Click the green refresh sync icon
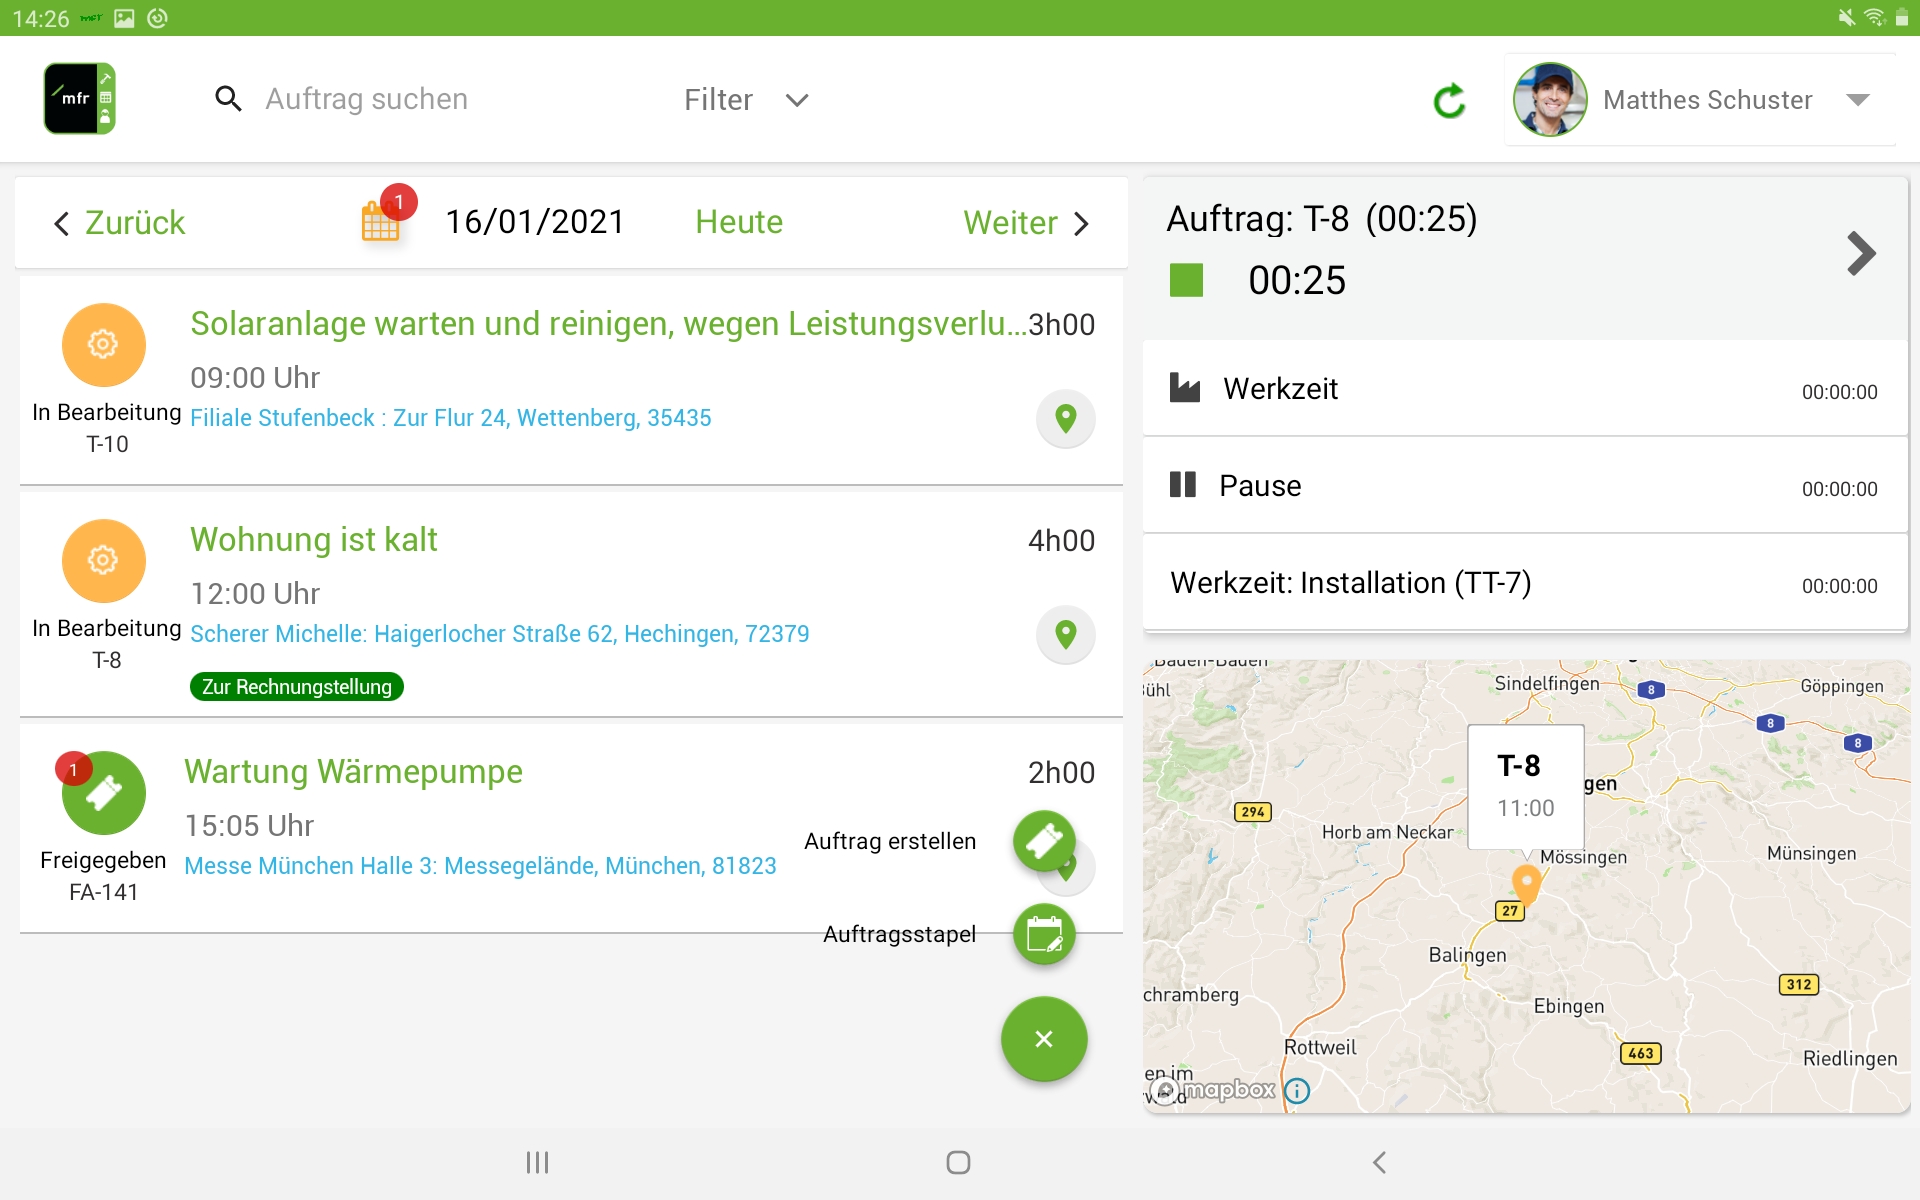Screen dimensions: 1920x1200 pyautogui.click(x=1449, y=100)
